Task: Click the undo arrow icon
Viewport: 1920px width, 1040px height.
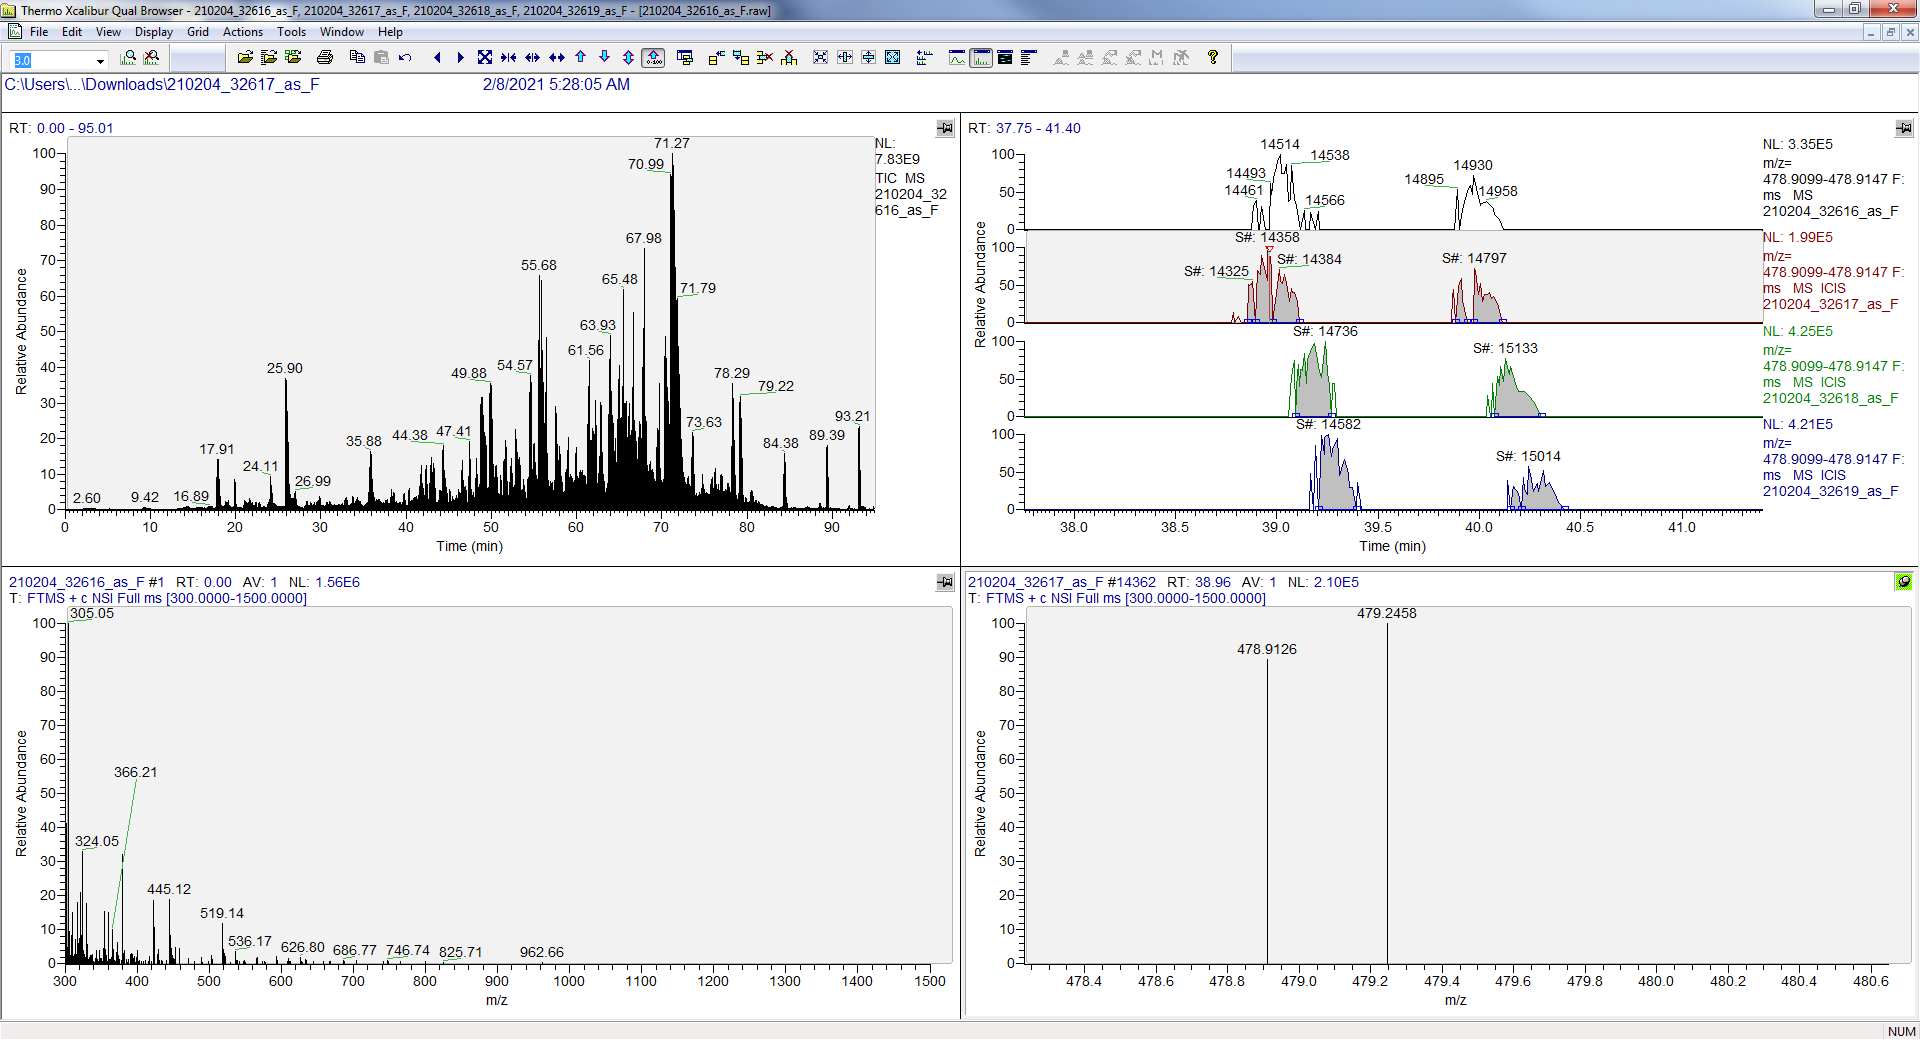Action: point(405,58)
